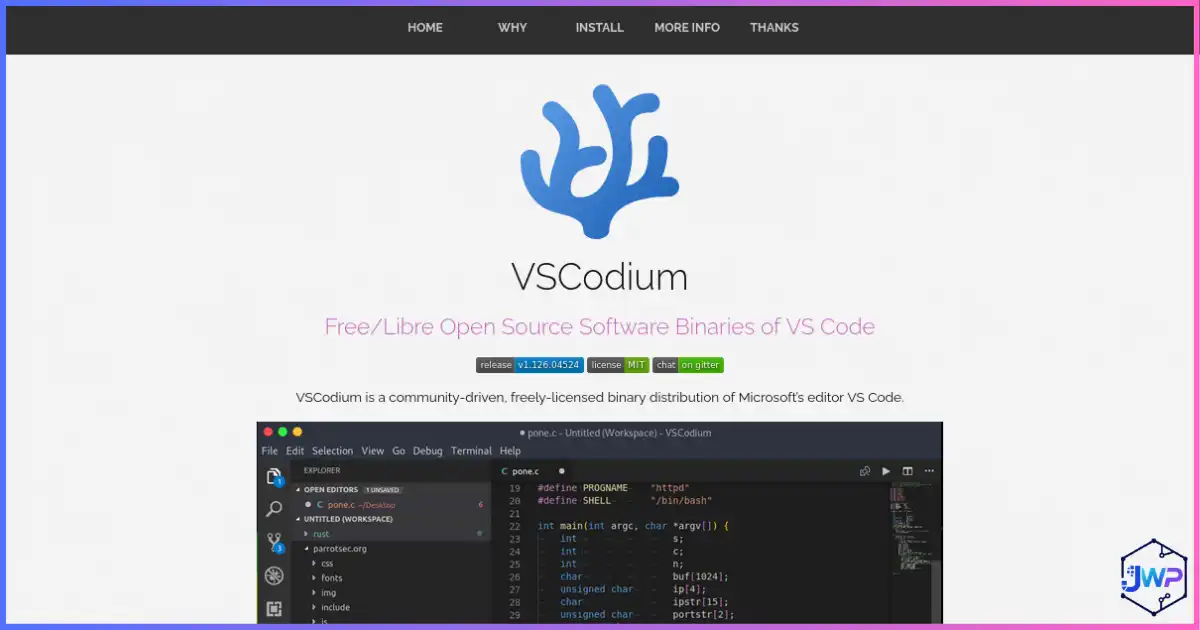The height and width of the screenshot is (630, 1200).
Task: Click the unsigned char ip[4]; line
Action: 632,589
